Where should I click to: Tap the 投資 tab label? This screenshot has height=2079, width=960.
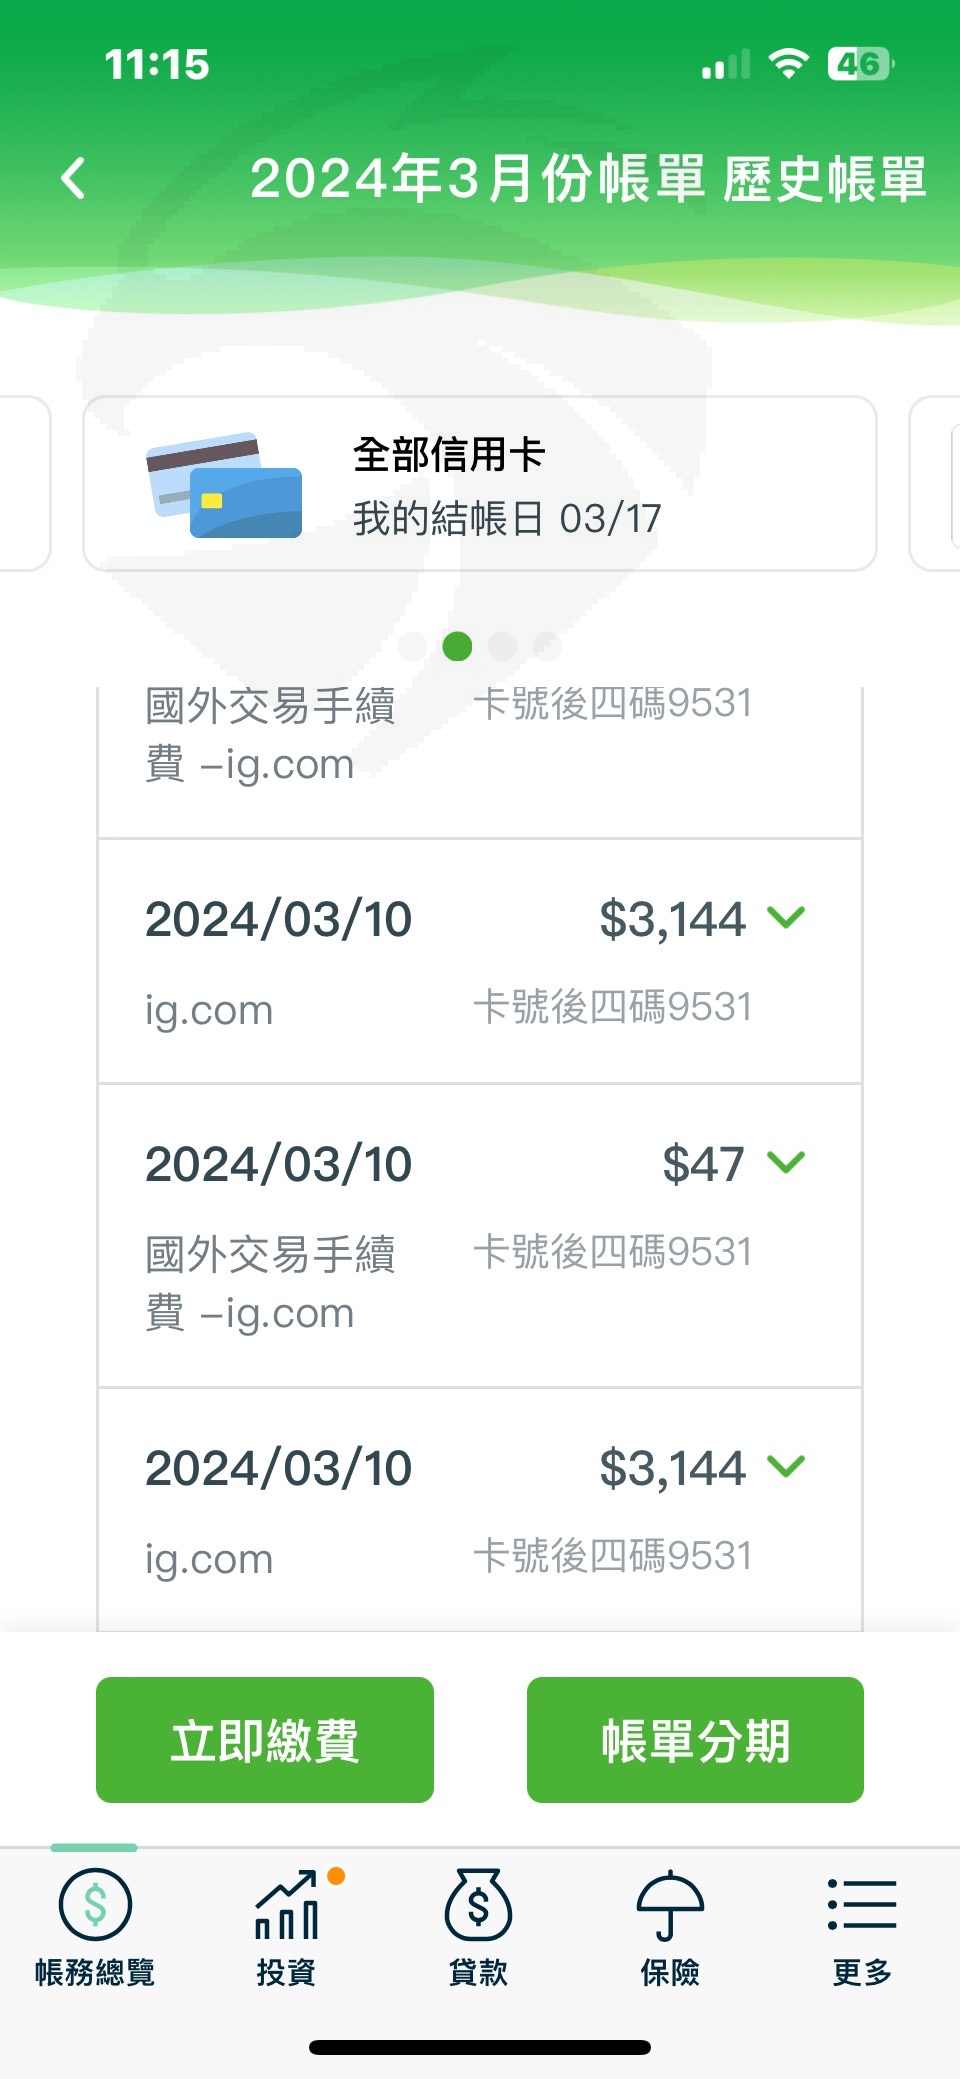(287, 1972)
